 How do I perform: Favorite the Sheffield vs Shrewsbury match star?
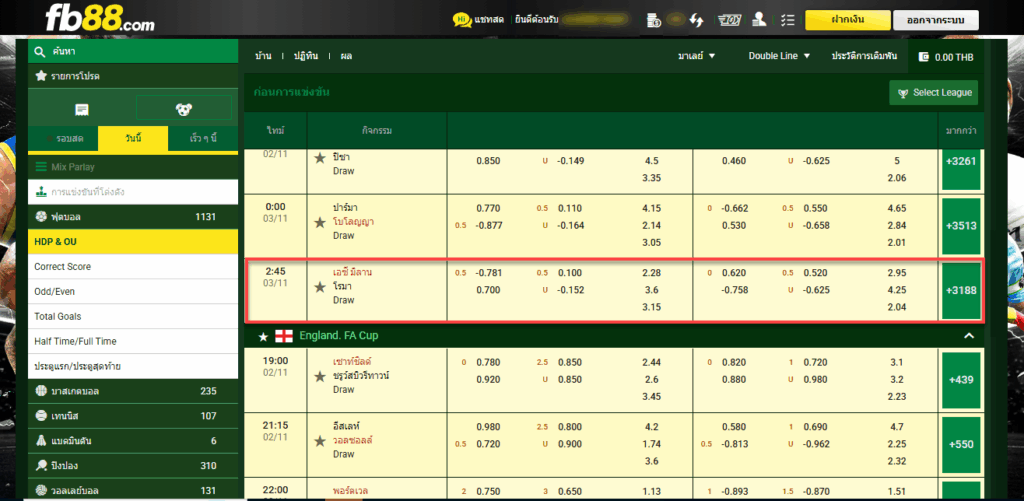click(320, 376)
